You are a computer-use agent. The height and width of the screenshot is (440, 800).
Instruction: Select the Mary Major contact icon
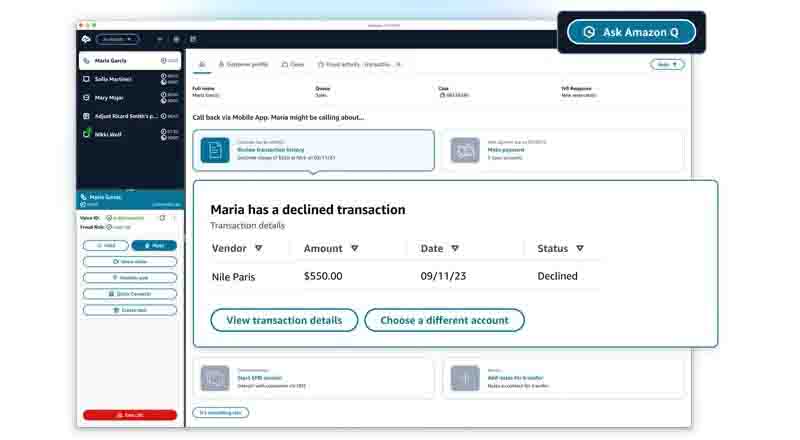tap(86, 97)
